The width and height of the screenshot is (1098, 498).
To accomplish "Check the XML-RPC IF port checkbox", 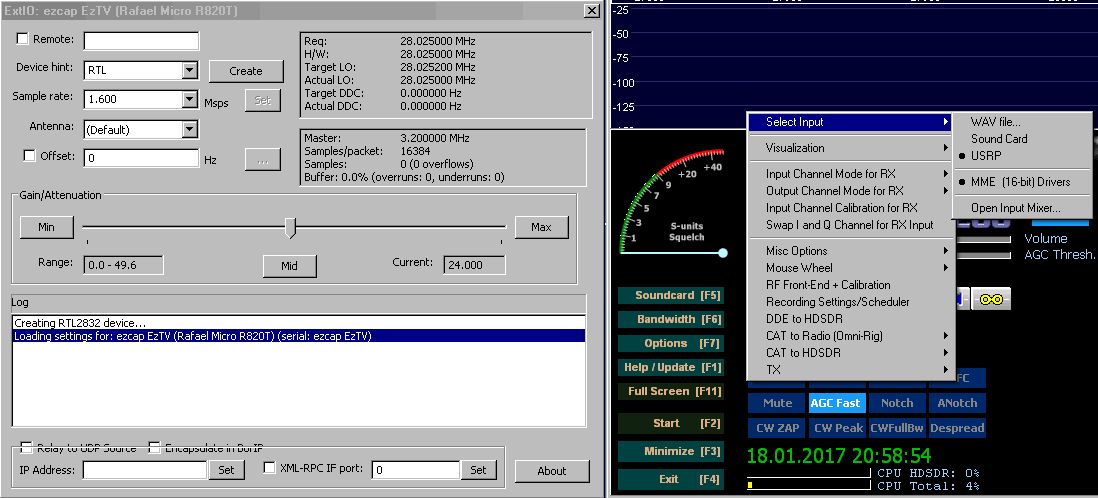I will (269, 468).
